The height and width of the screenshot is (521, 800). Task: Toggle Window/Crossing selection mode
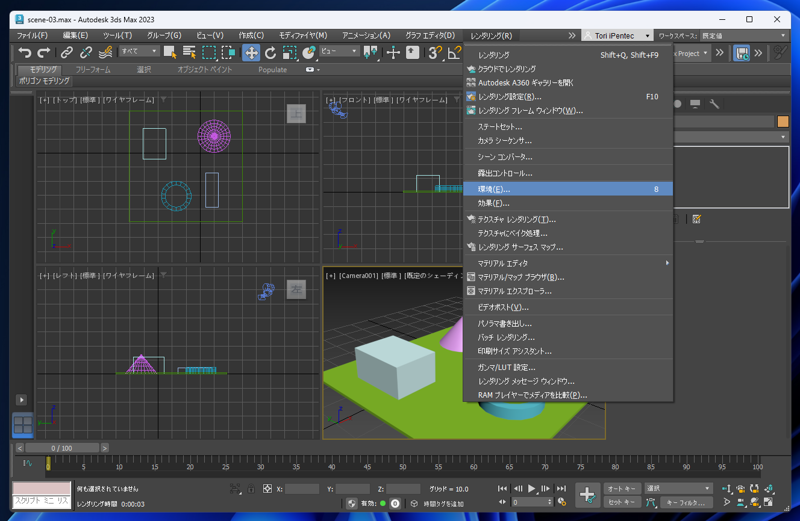click(228, 53)
